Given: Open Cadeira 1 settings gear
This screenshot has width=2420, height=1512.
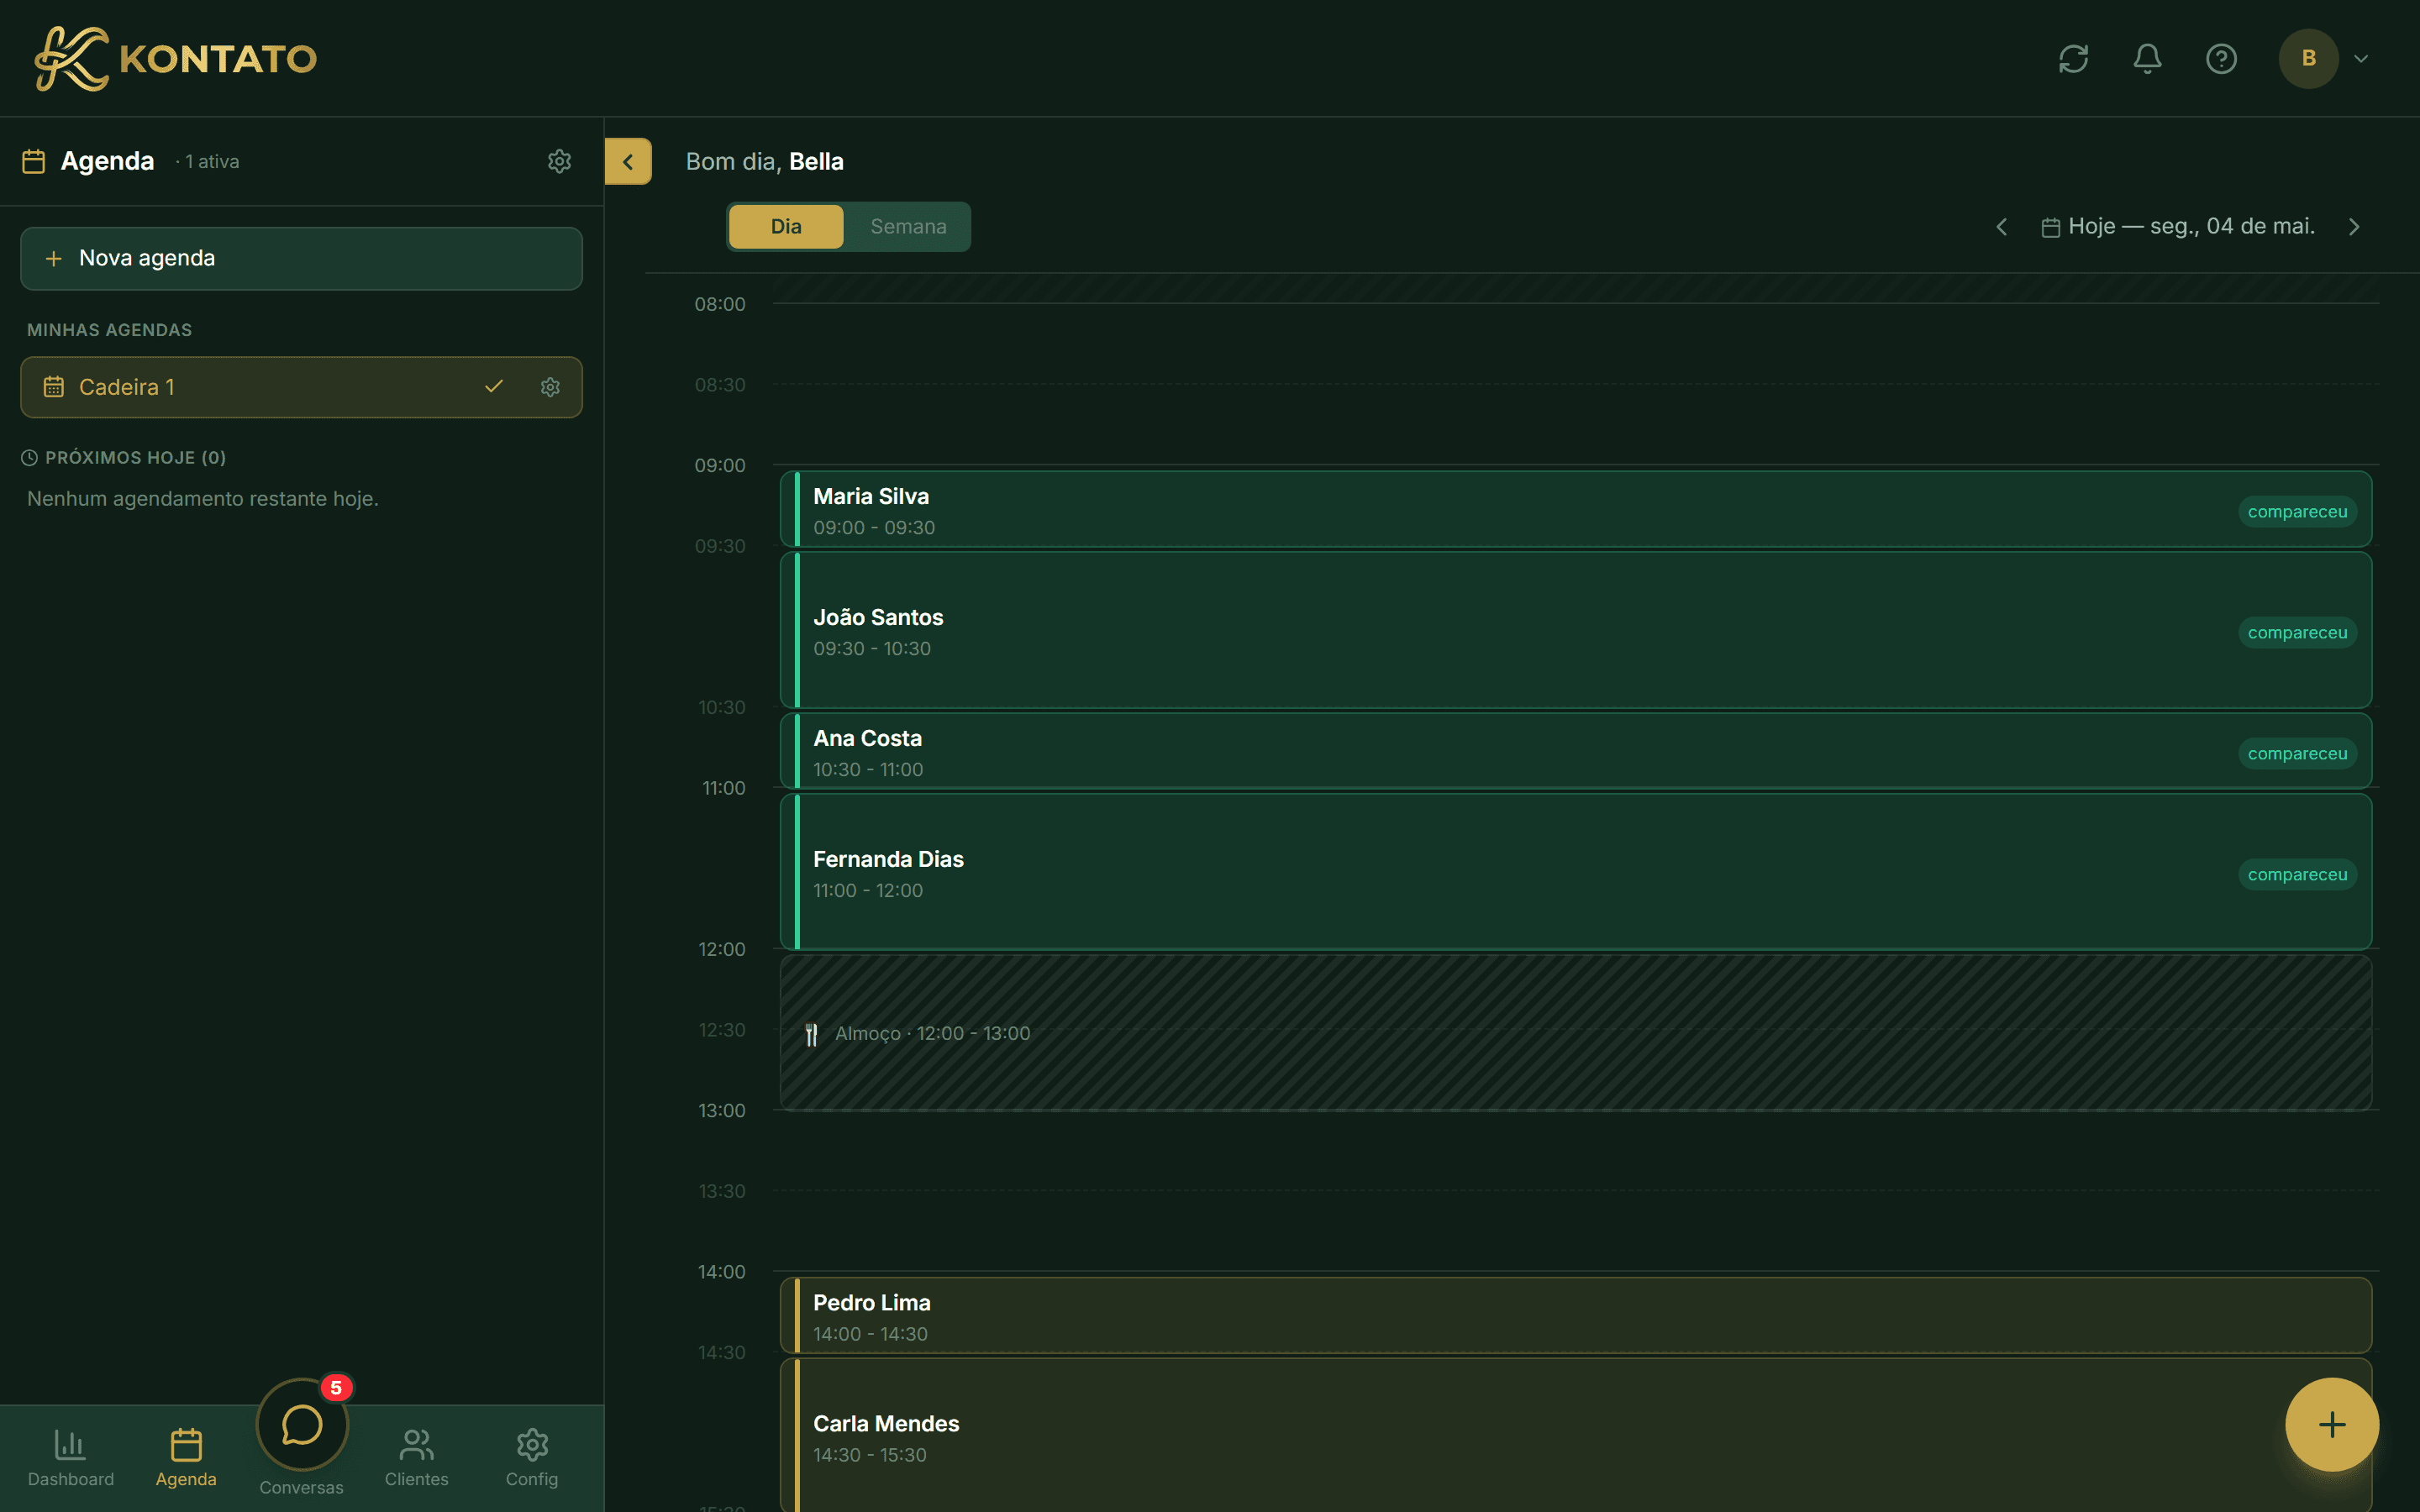Looking at the screenshot, I should 550,387.
